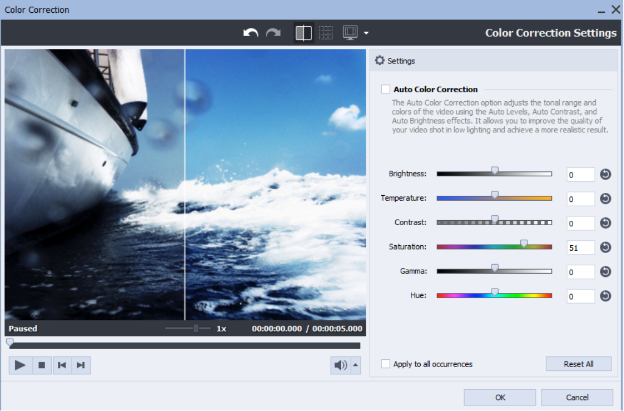624x411 pixels.
Task: Reset Brightness with its reset icon
Action: pos(605,174)
